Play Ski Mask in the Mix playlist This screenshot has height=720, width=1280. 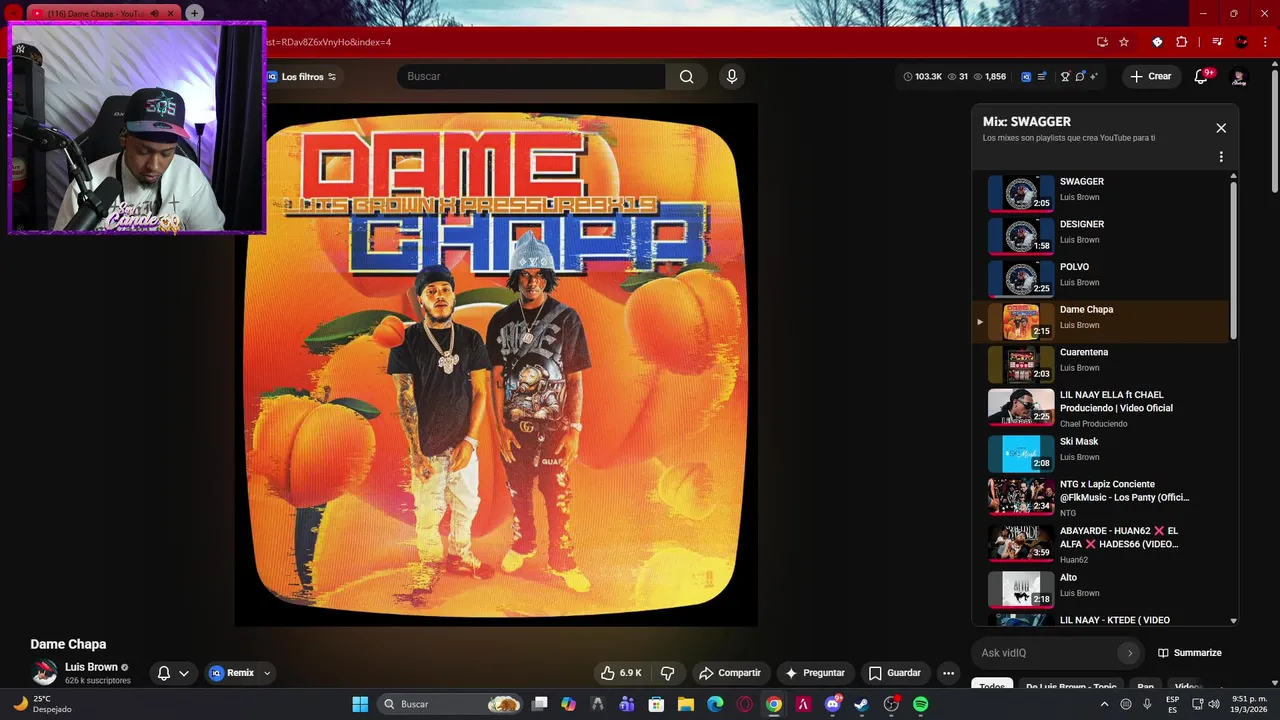pos(1100,453)
